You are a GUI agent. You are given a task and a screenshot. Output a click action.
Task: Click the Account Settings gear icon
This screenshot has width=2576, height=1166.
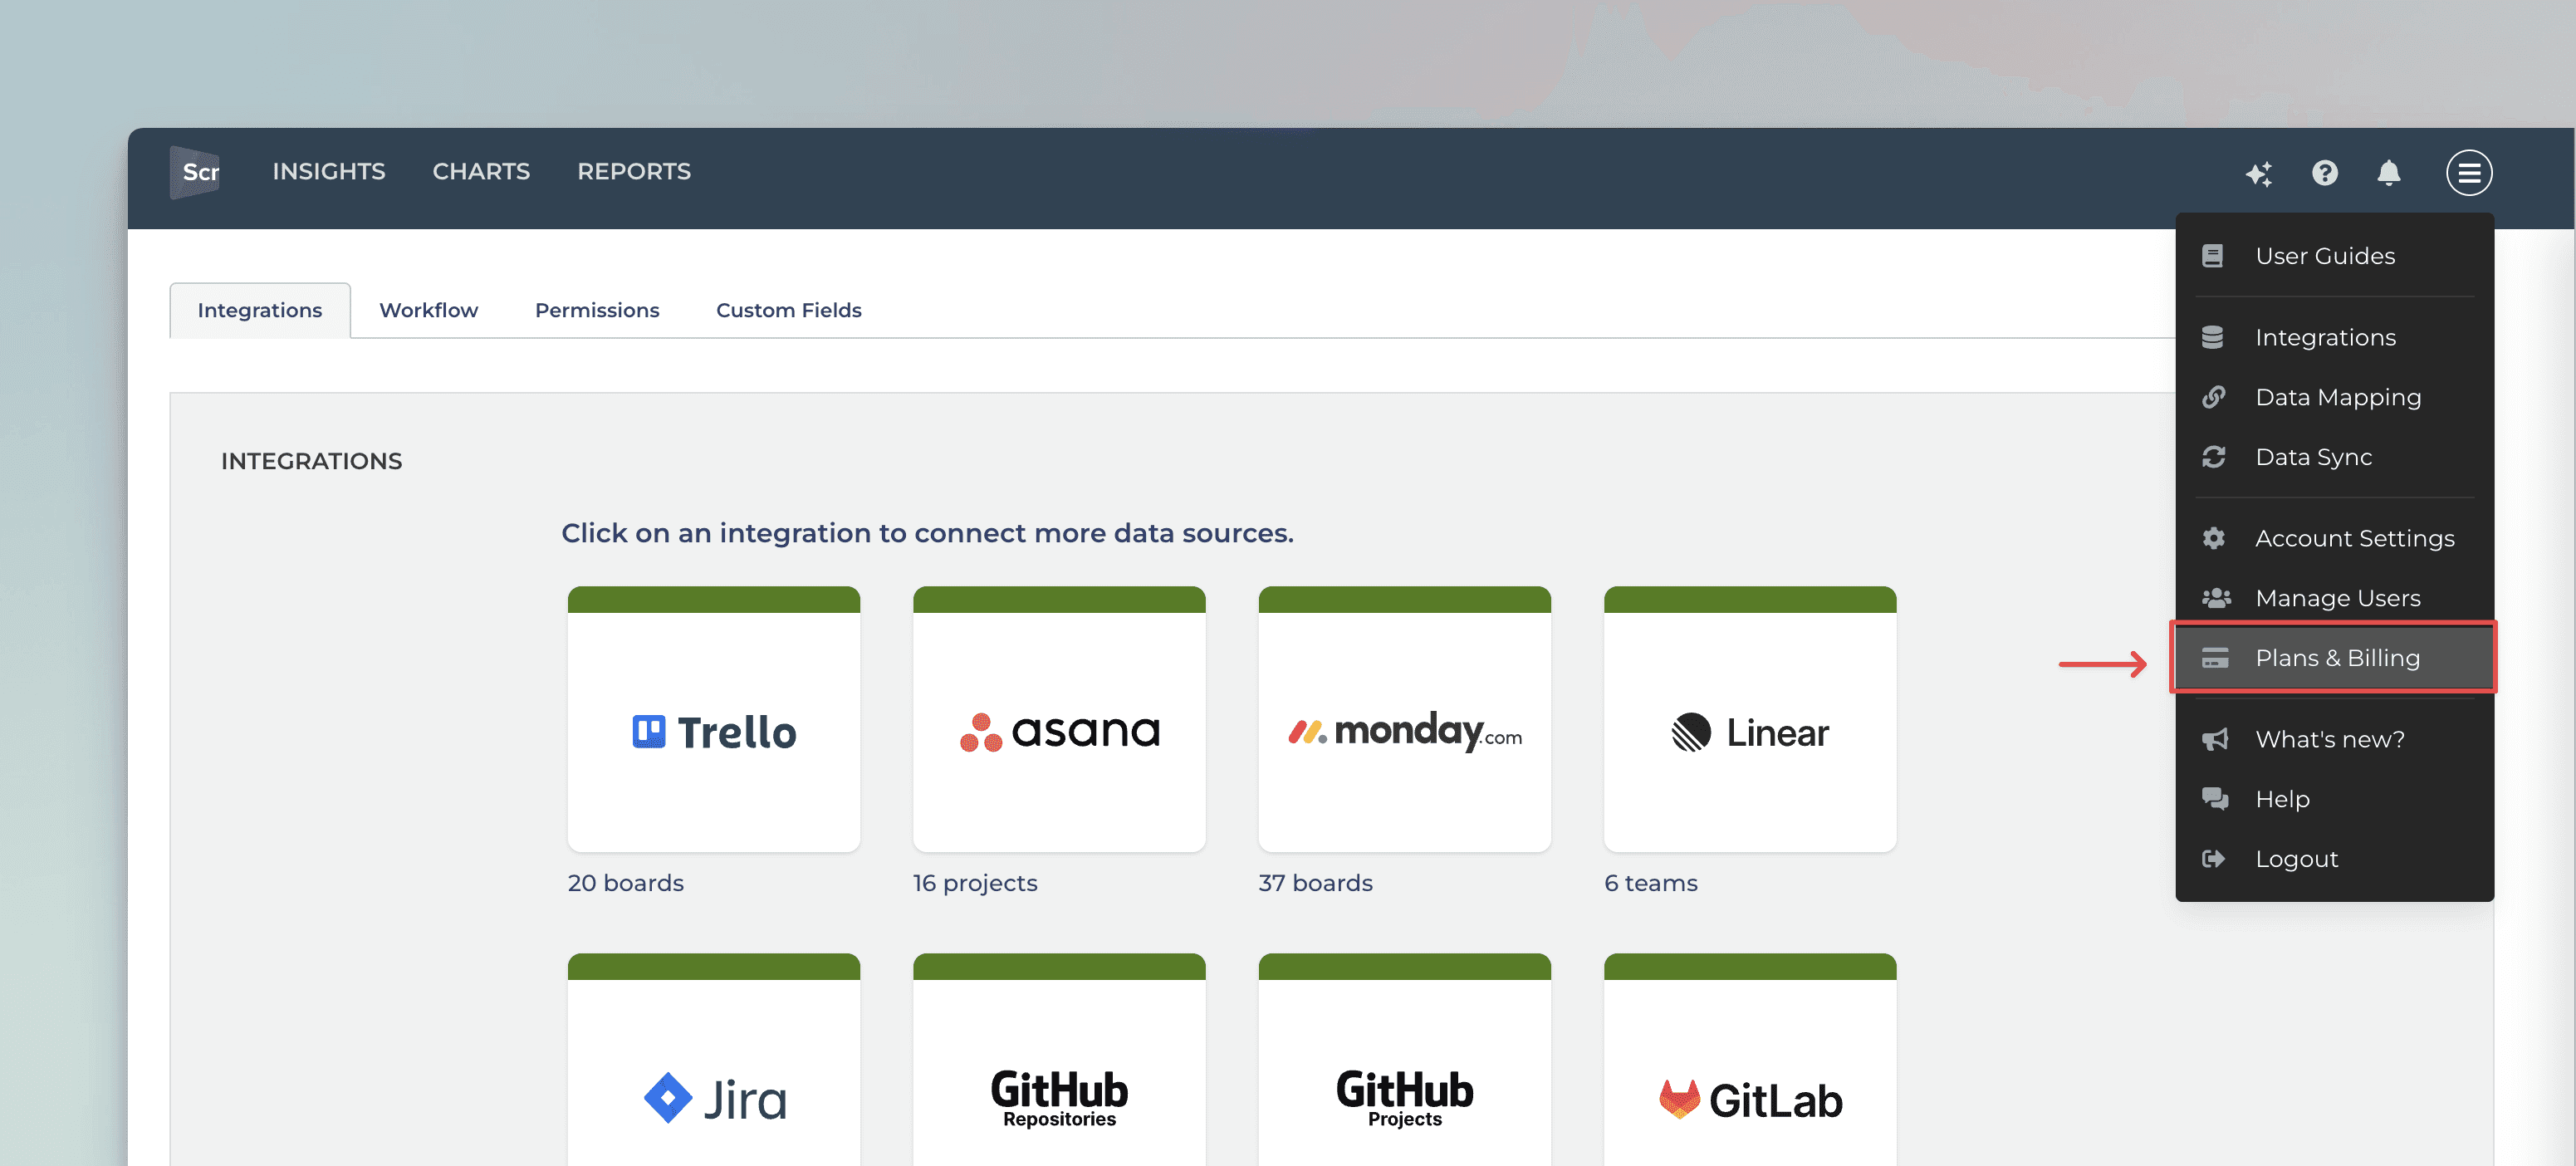pos(2213,538)
